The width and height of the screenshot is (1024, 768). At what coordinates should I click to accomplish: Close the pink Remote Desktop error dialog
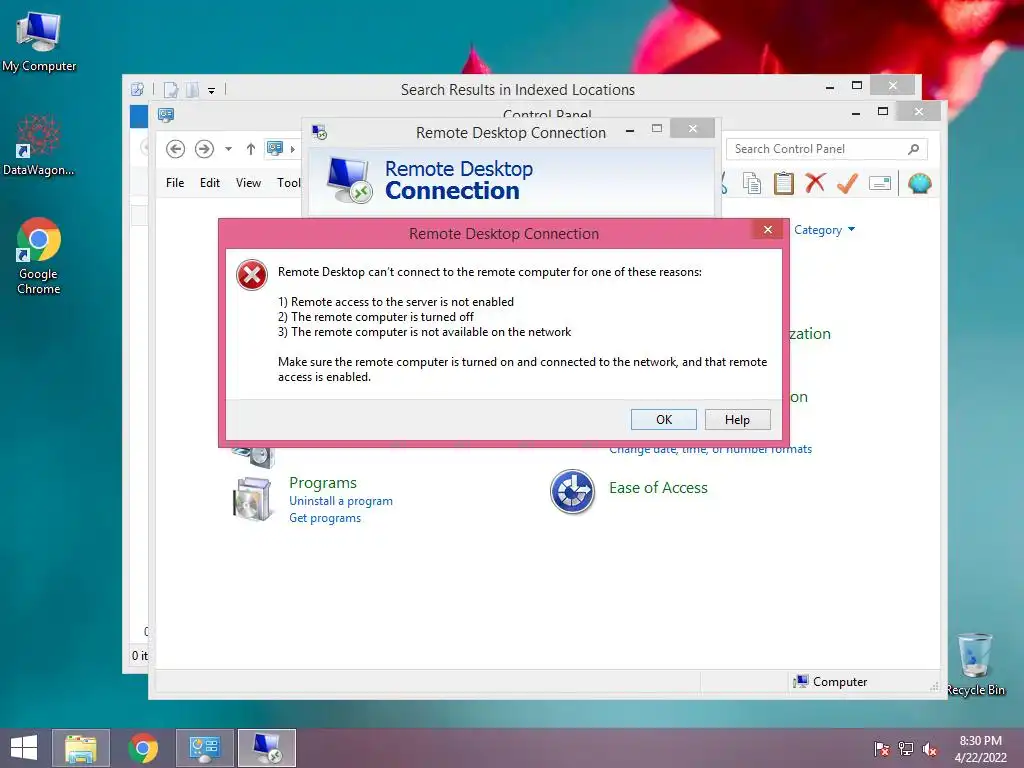pos(767,229)
